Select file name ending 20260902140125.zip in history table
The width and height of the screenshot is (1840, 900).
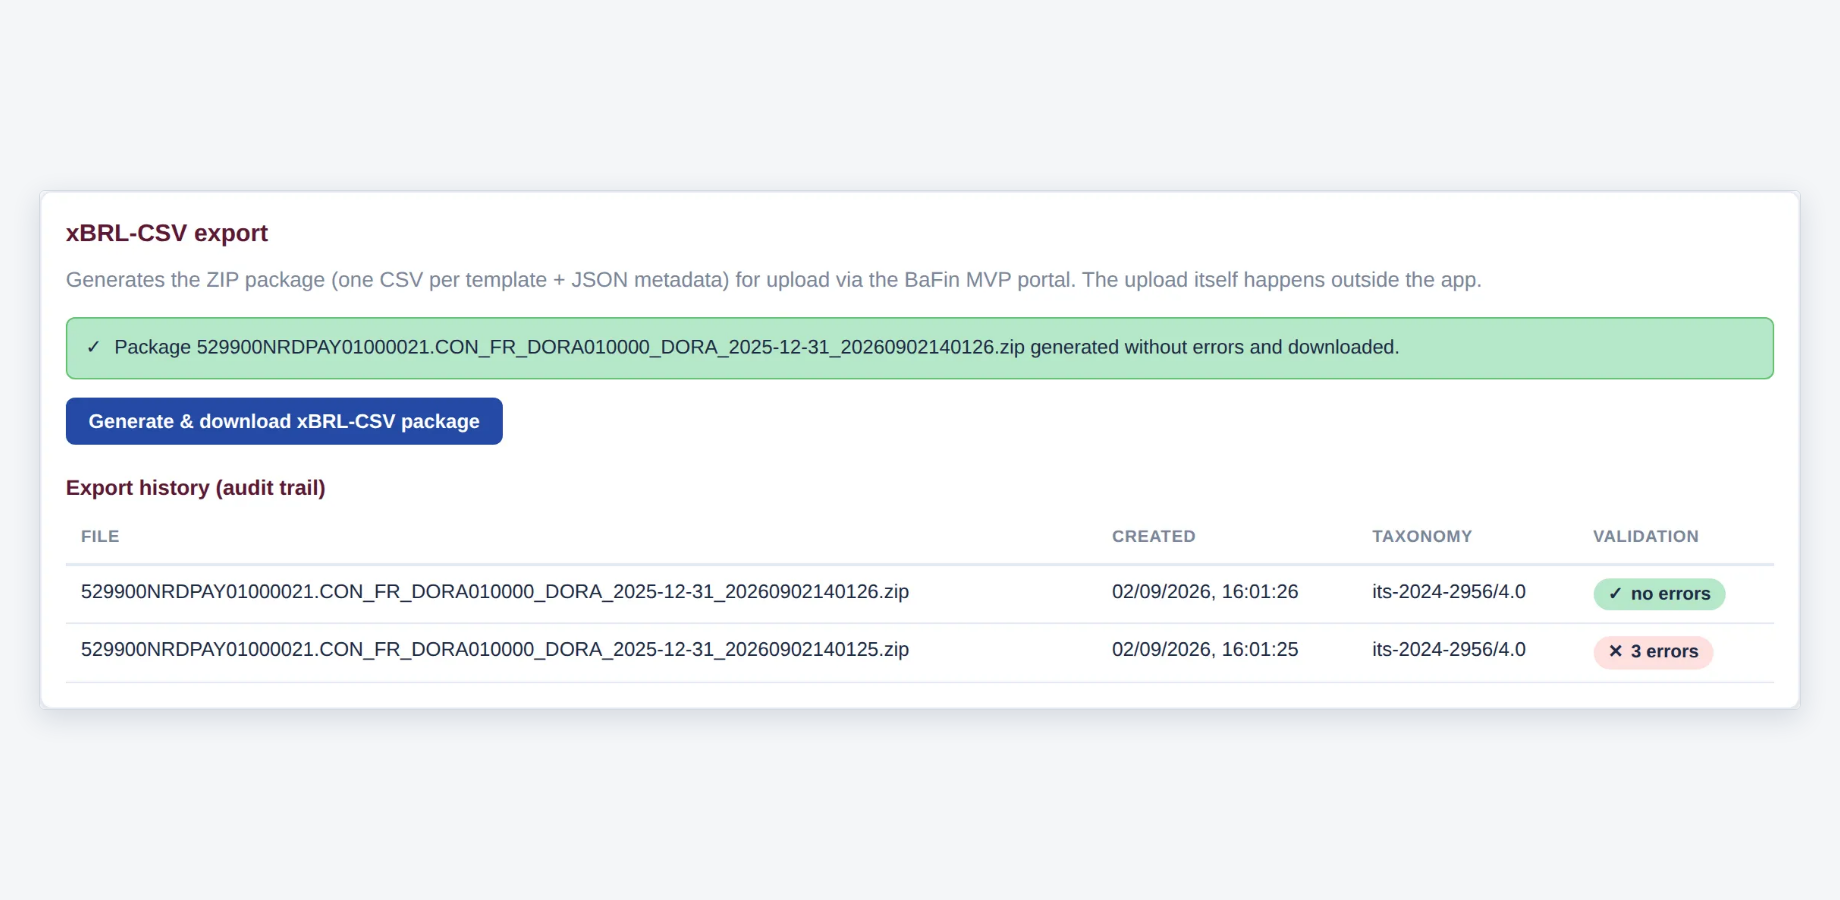pyautogui.click(x=495, y=649)
